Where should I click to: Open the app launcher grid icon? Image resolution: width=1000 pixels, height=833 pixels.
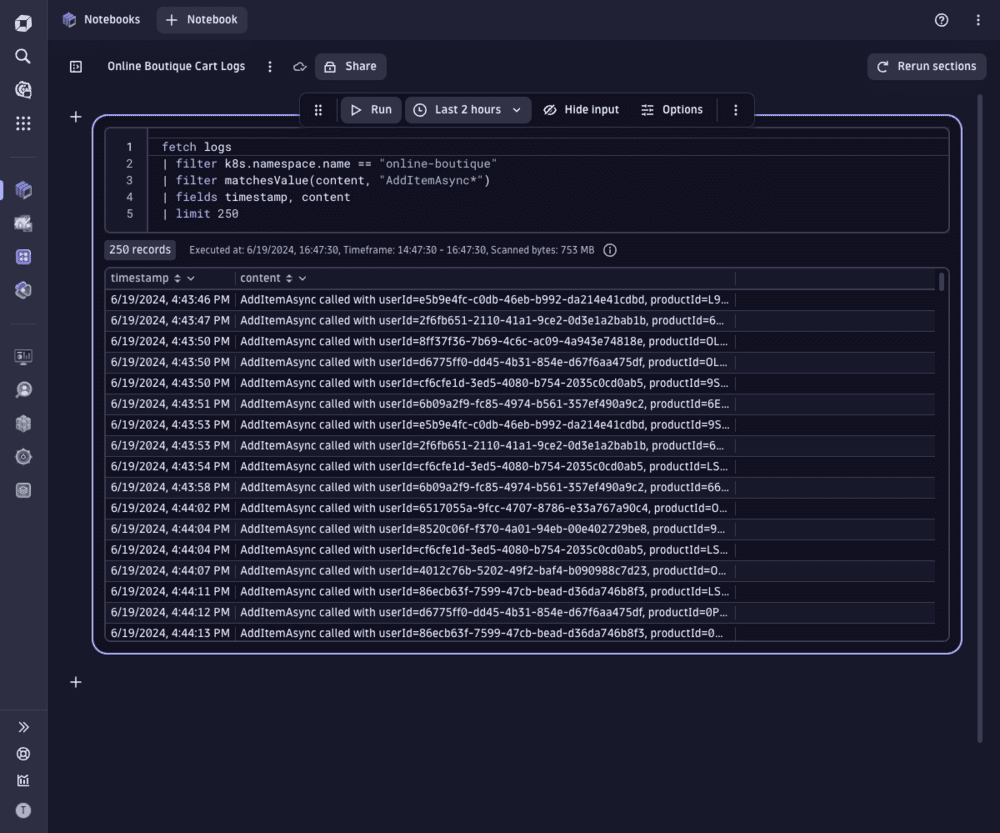pos(23,123)
